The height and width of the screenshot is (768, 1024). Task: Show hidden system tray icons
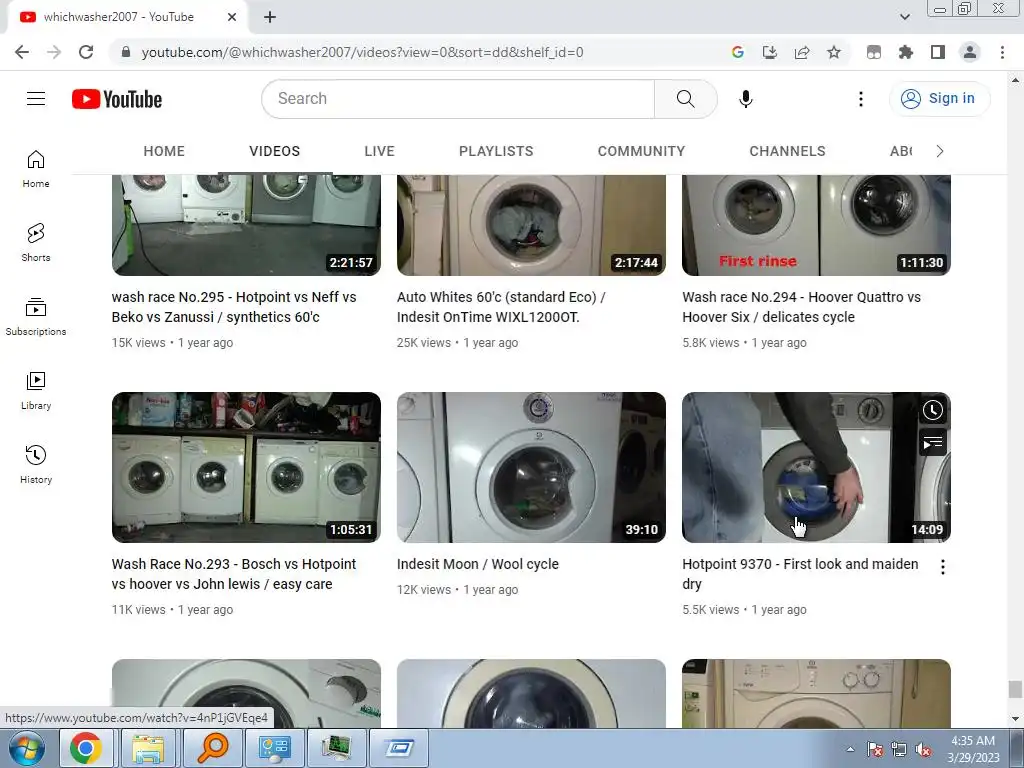850,749
